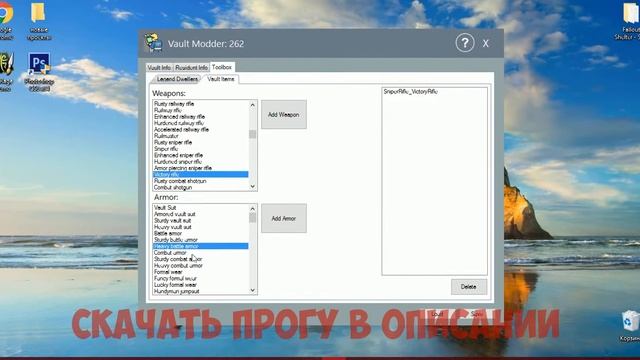640x360 pixels.
Task: Open the Fallout Shelter folder on desktop
Action: point(630,21)
